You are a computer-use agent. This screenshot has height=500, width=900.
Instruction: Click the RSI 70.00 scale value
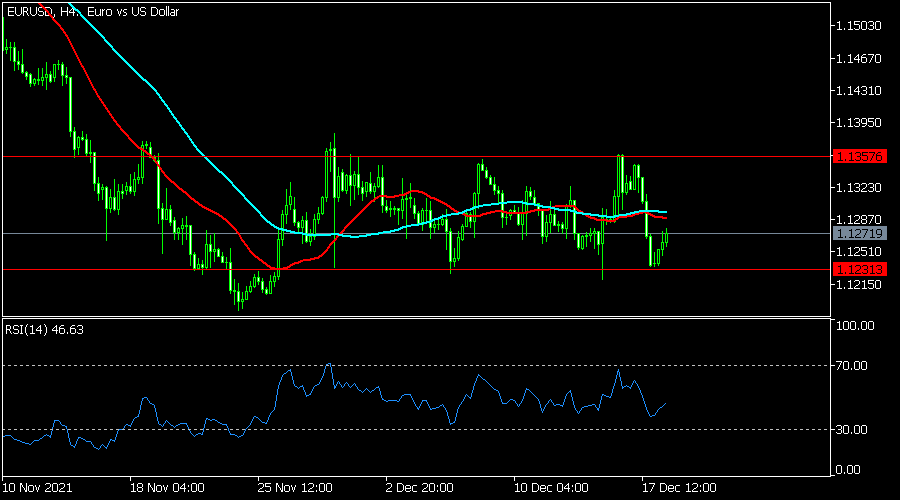[852, 366]
